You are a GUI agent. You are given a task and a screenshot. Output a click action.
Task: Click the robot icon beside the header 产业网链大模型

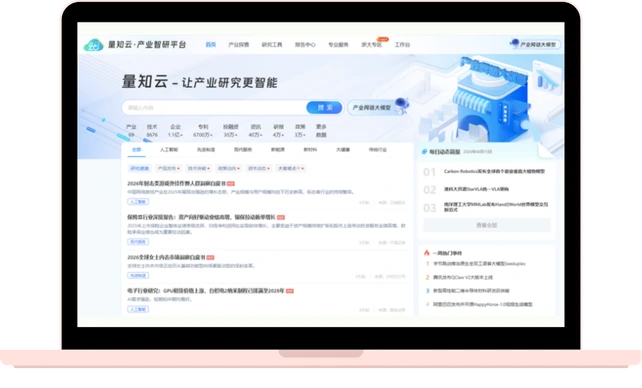pyautogui.click(x=514, y=43)
